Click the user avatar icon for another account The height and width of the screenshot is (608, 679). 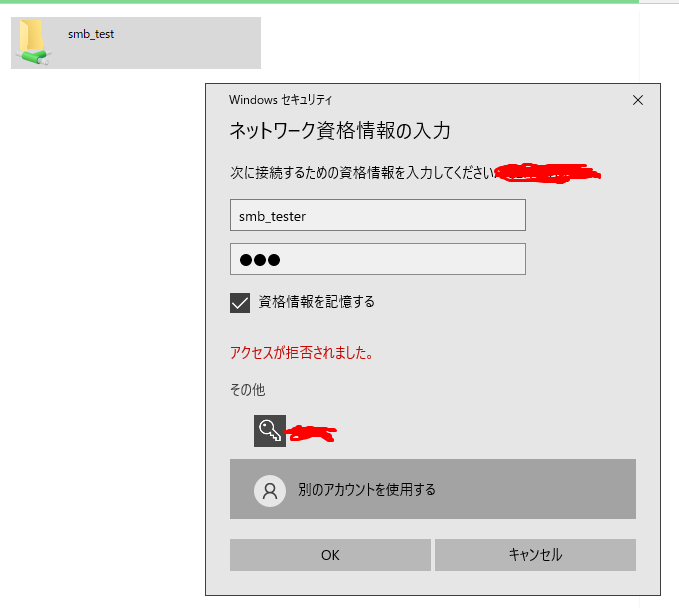click(x=270, y=491)
